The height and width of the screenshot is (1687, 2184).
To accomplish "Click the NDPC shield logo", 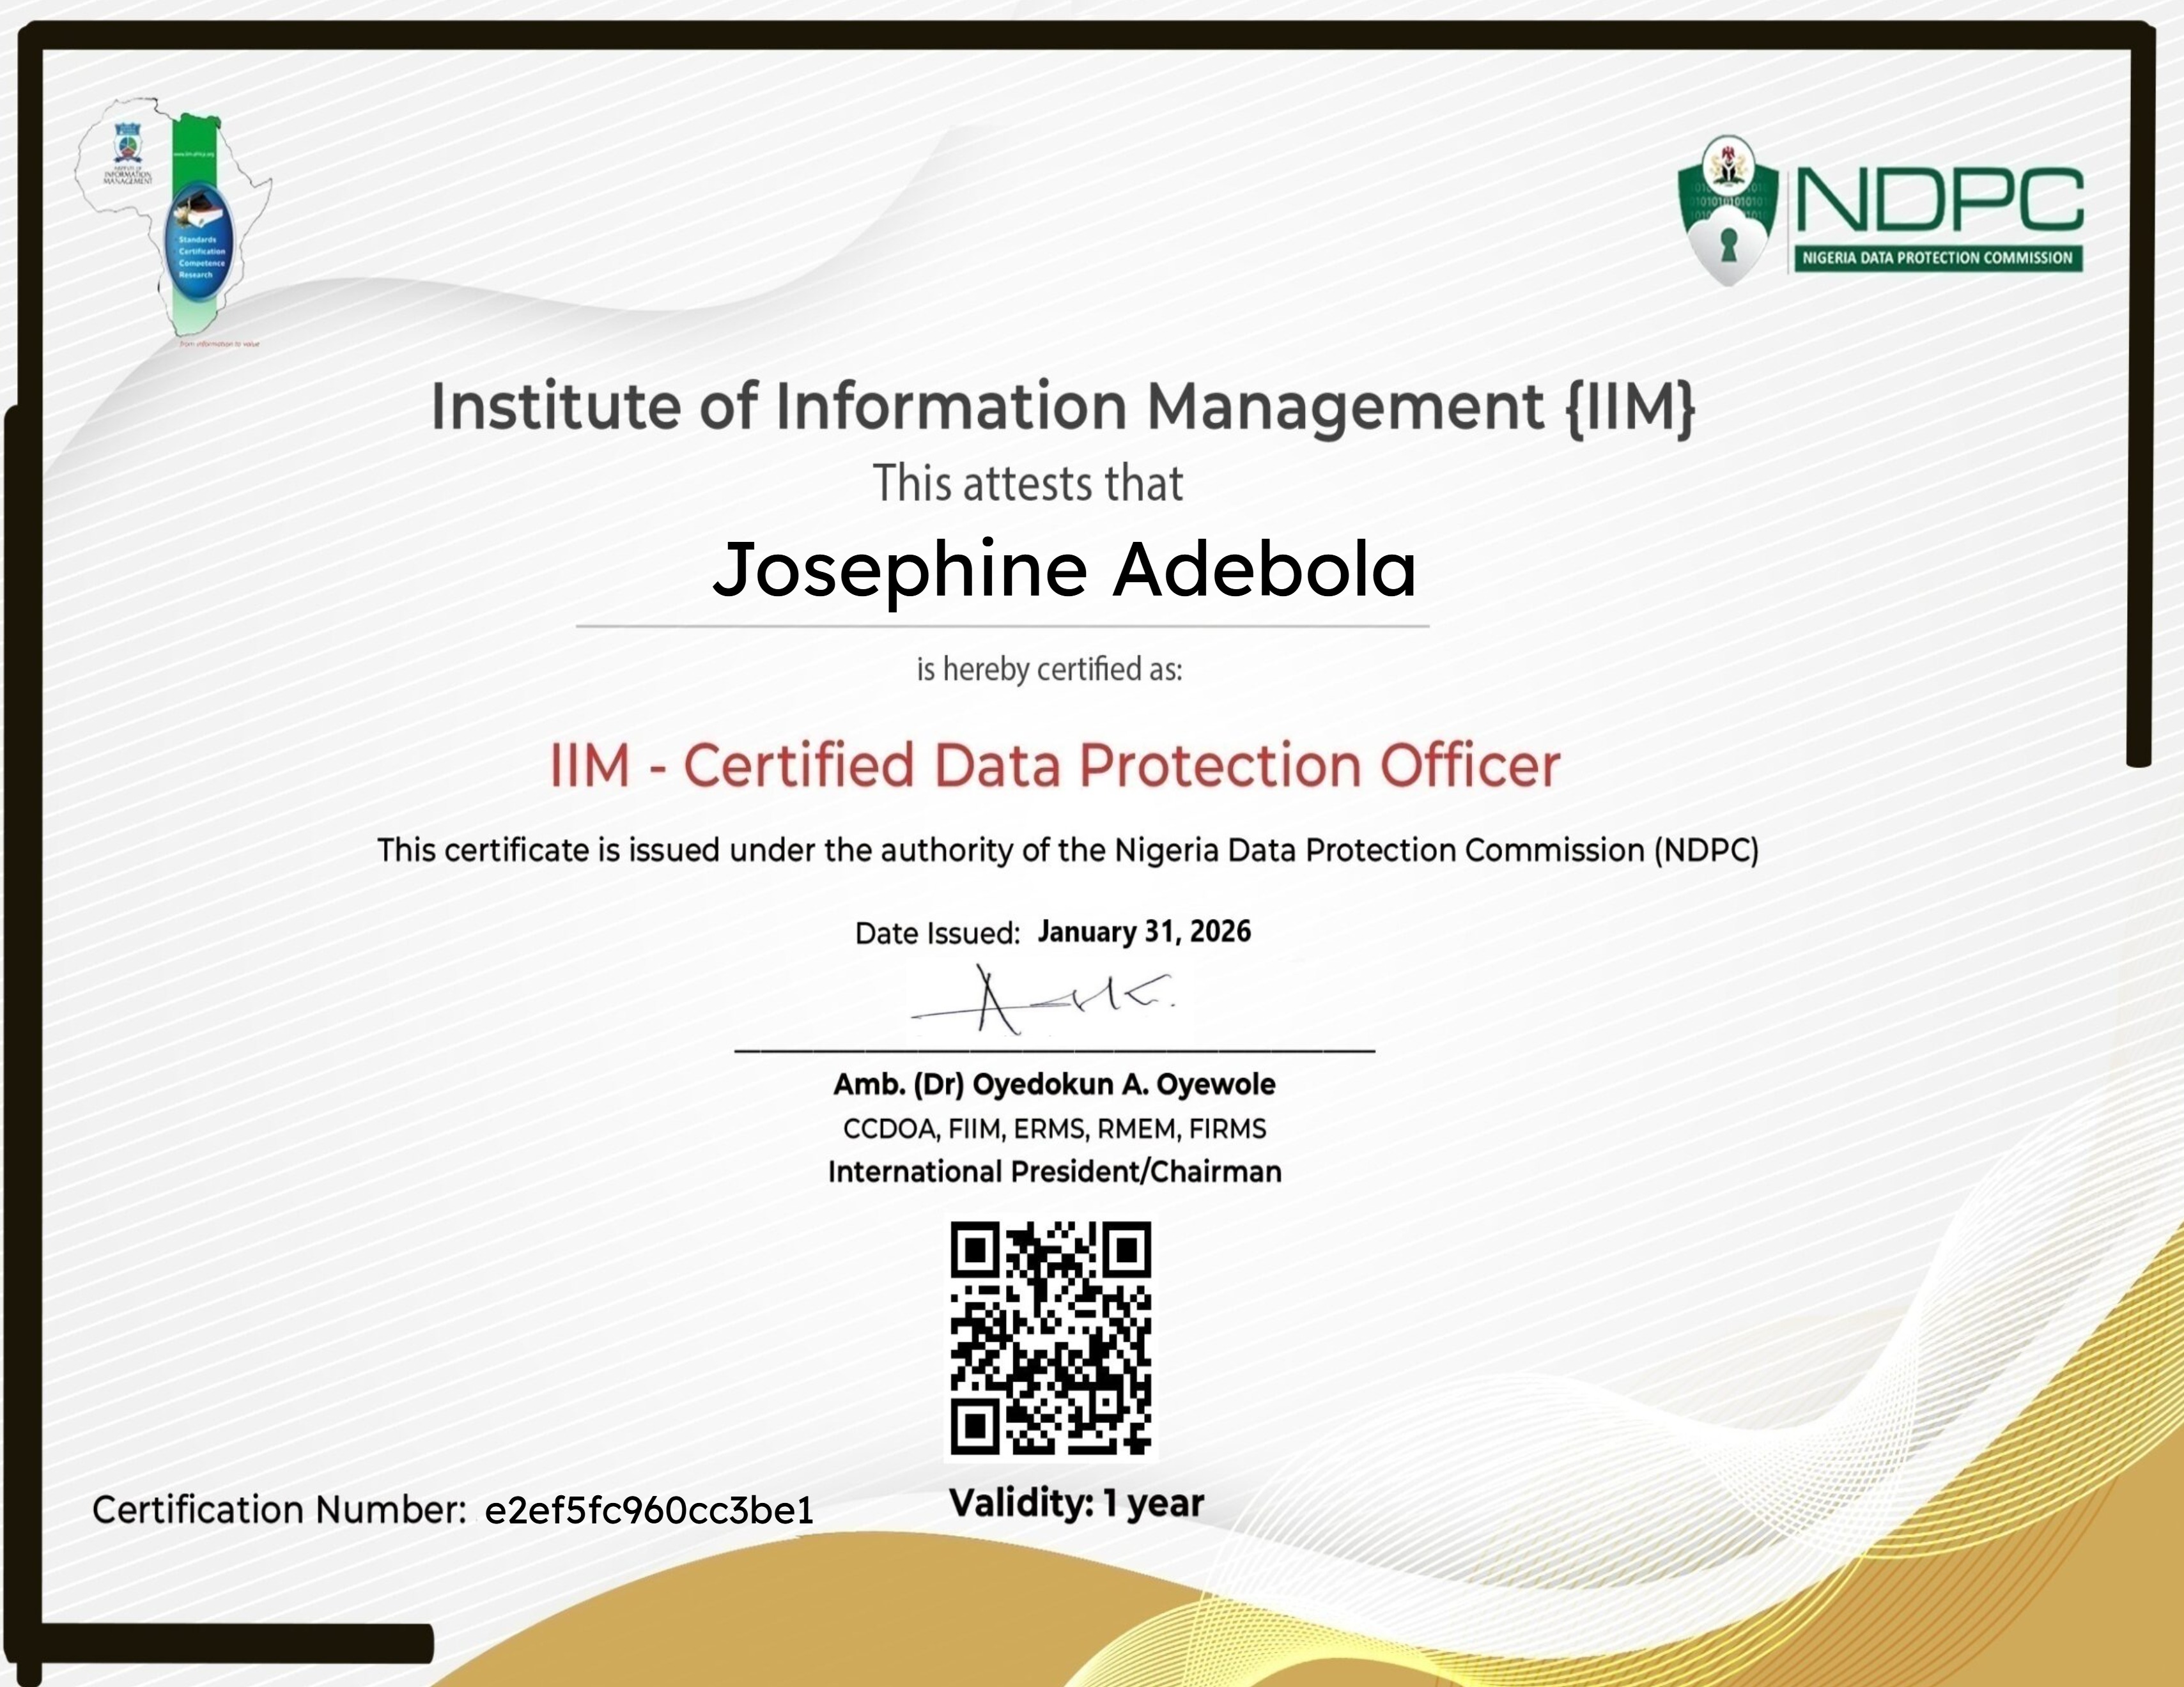I will point(1728,211).
